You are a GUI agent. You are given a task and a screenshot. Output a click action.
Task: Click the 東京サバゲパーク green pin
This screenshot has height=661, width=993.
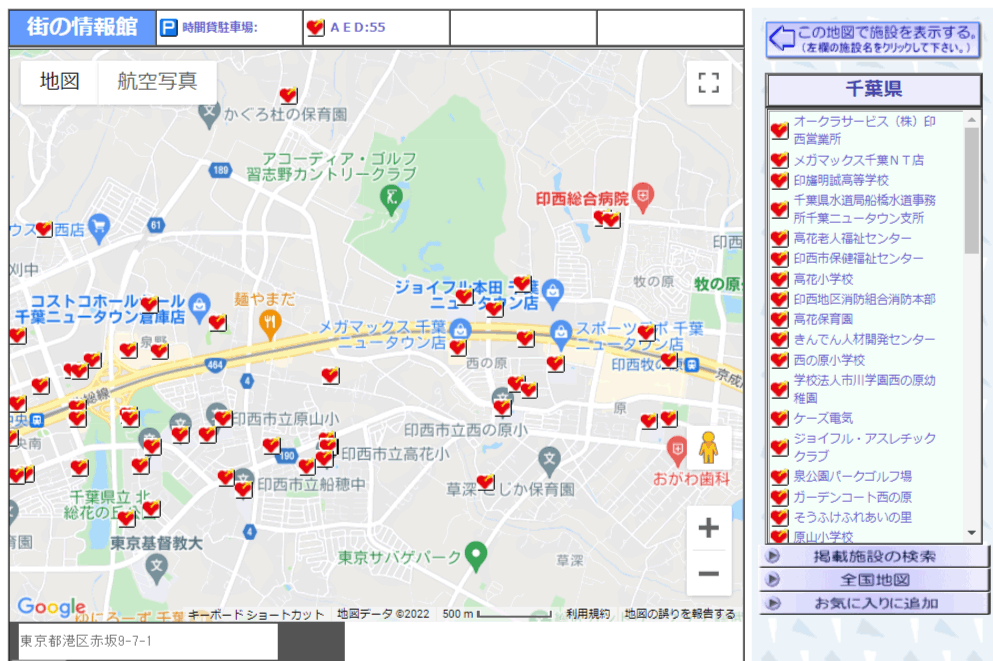click(476, 555)
